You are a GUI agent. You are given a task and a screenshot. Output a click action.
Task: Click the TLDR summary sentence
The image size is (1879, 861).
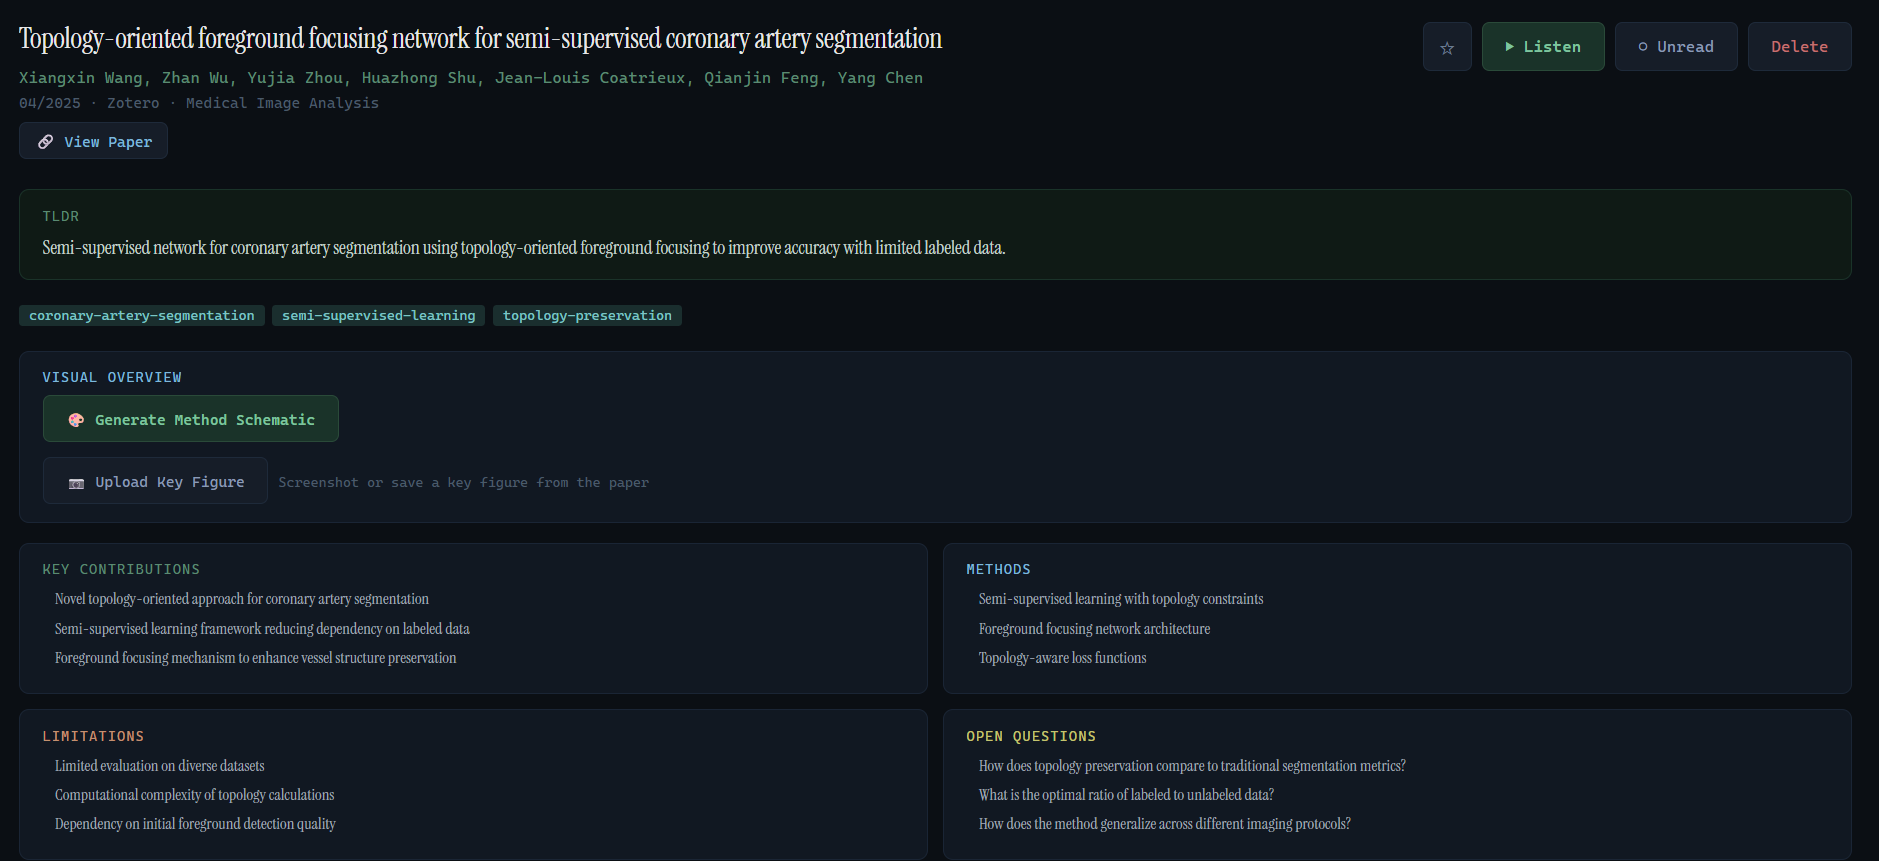tap(523, 248)
